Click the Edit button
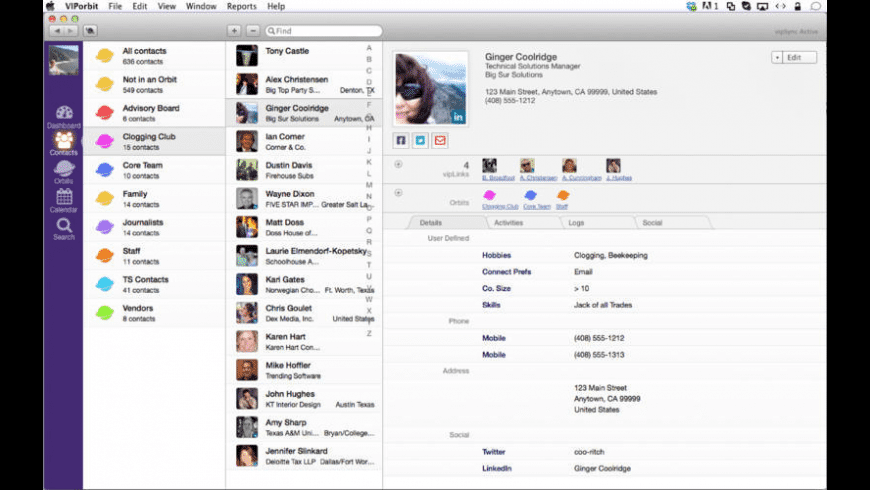Screen dimensions: 870x490 coord(799,57)
